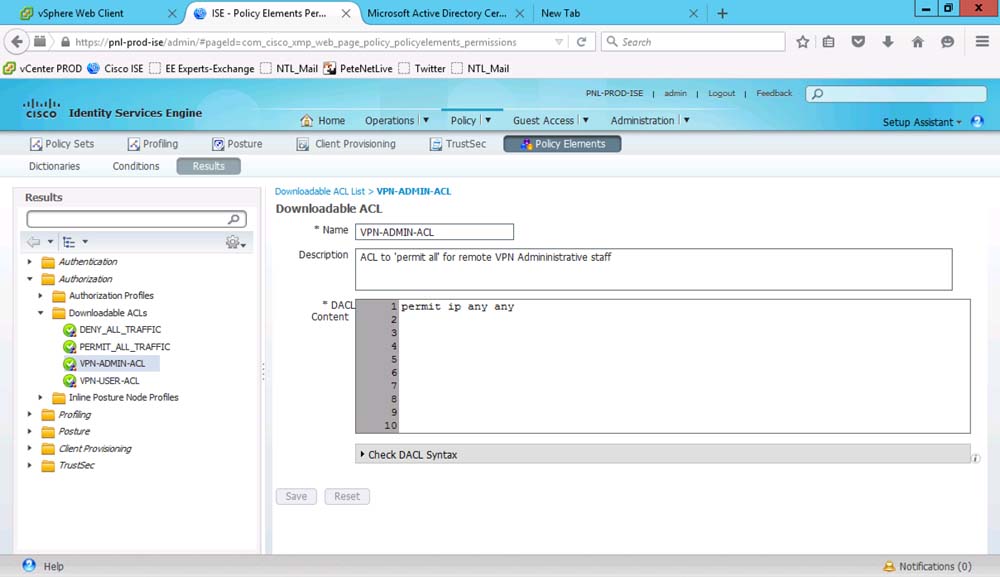Expand the Authentication folder
The width and height of the screenshot is (1000, 577).
[29, 262]
